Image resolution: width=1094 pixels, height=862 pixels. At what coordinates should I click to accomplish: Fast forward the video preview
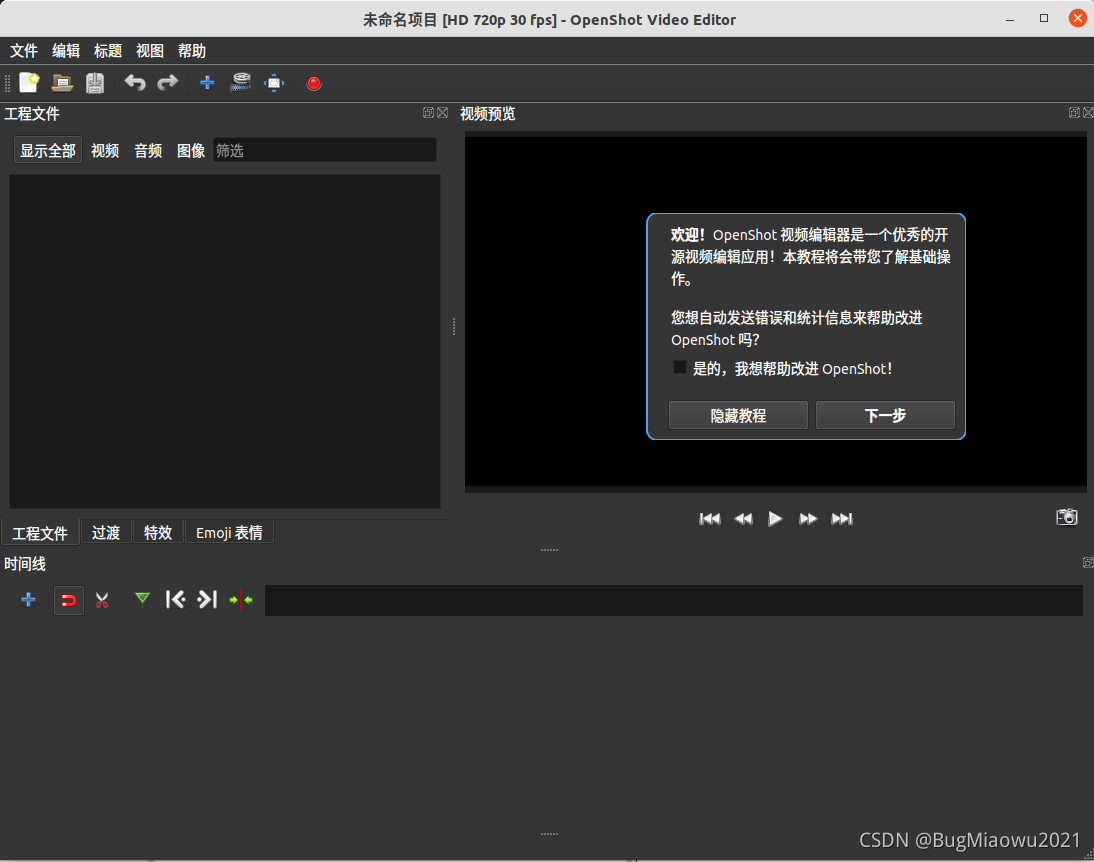808,519
